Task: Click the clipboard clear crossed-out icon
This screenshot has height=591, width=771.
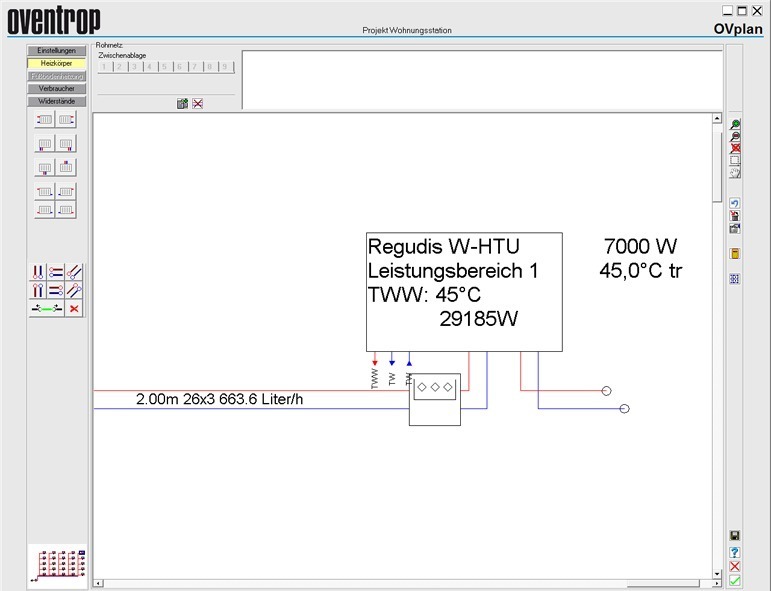Action: point(198,103)
